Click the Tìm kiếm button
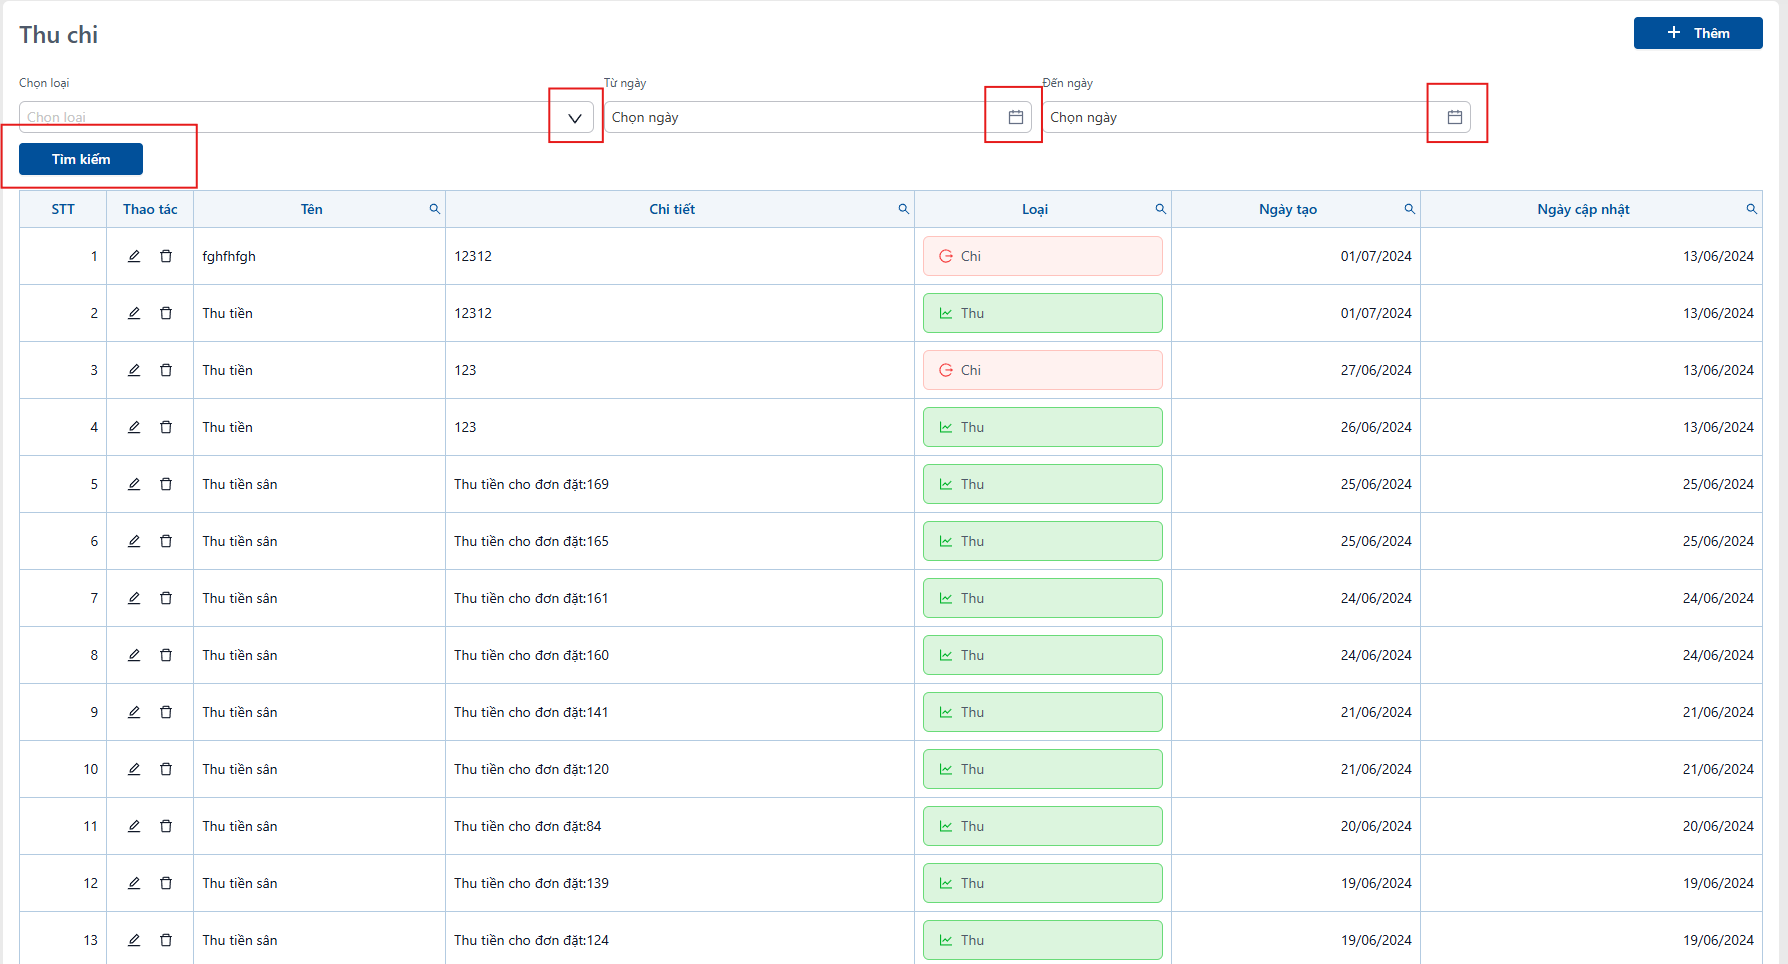This screenshot has width=1788, height=964. click(81, 159)
